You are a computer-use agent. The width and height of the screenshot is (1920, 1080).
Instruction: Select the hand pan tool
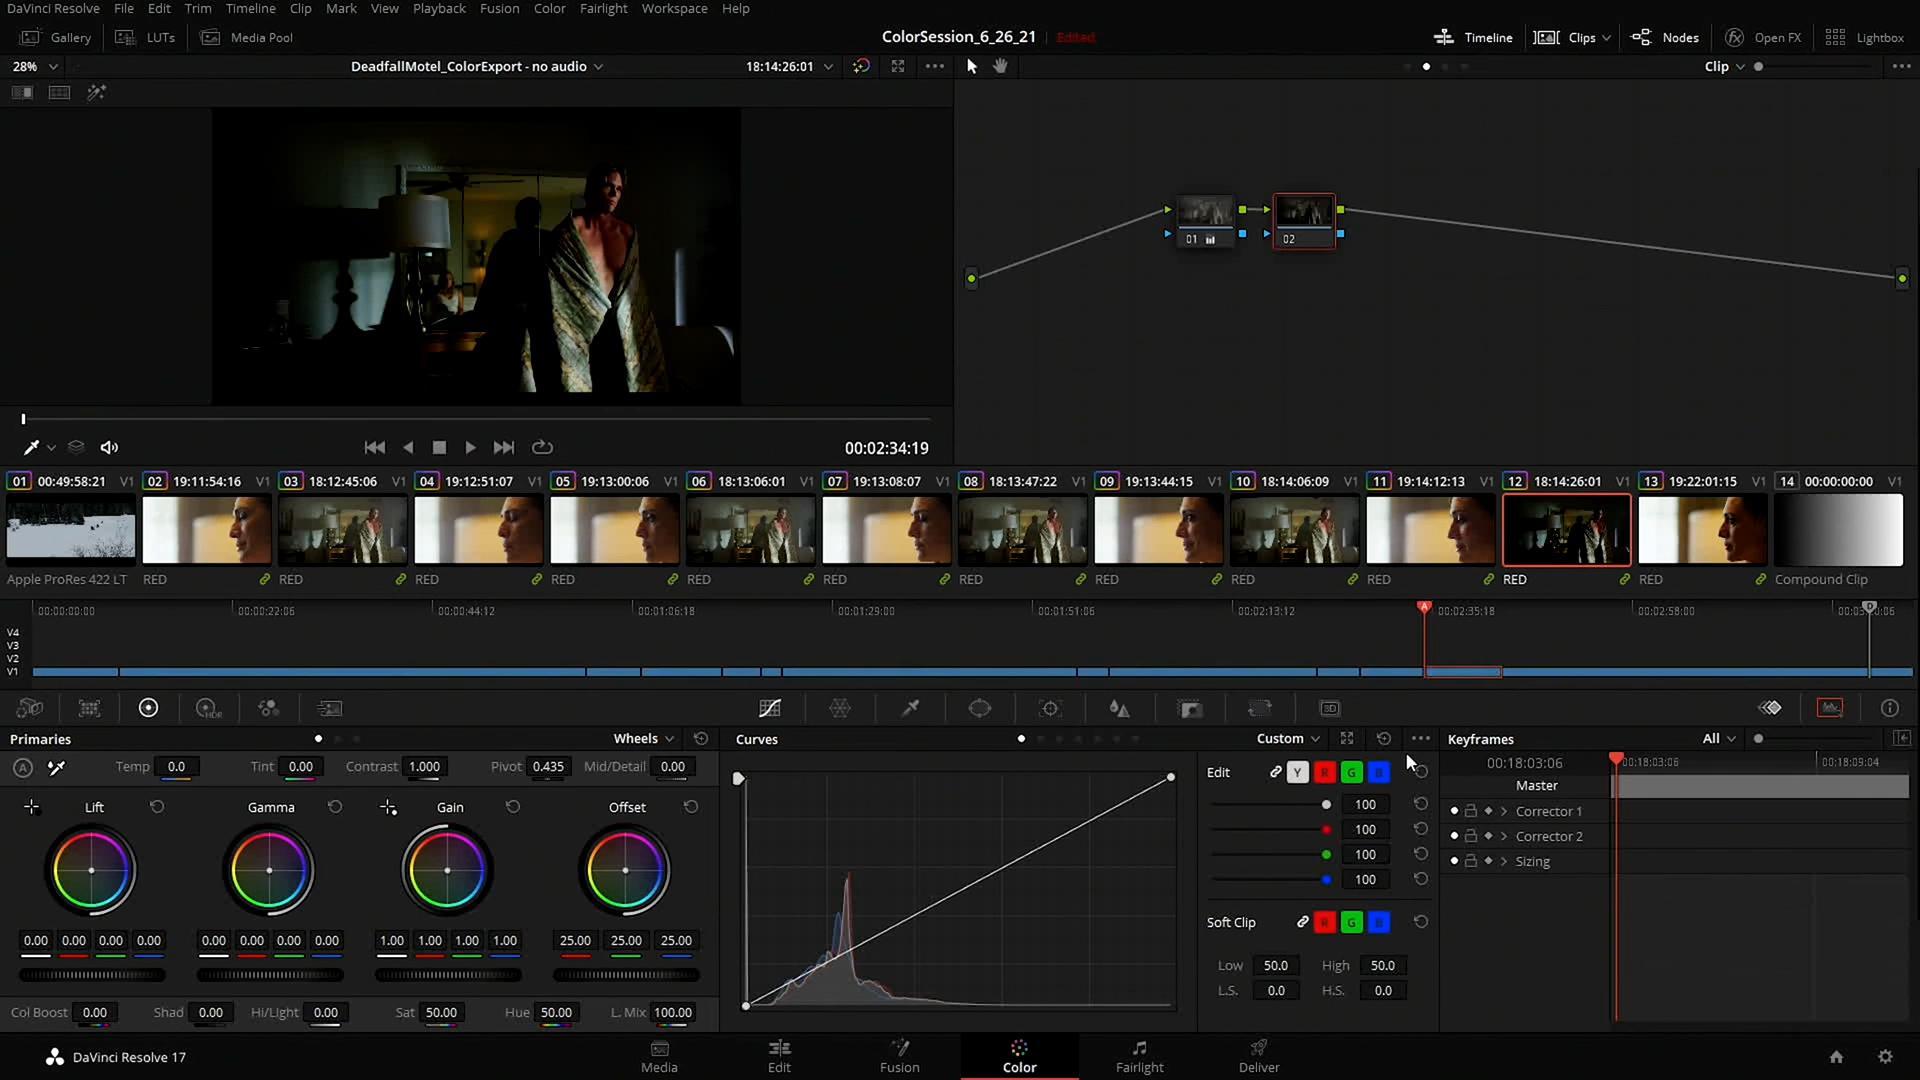click(x=1000, y=66)
